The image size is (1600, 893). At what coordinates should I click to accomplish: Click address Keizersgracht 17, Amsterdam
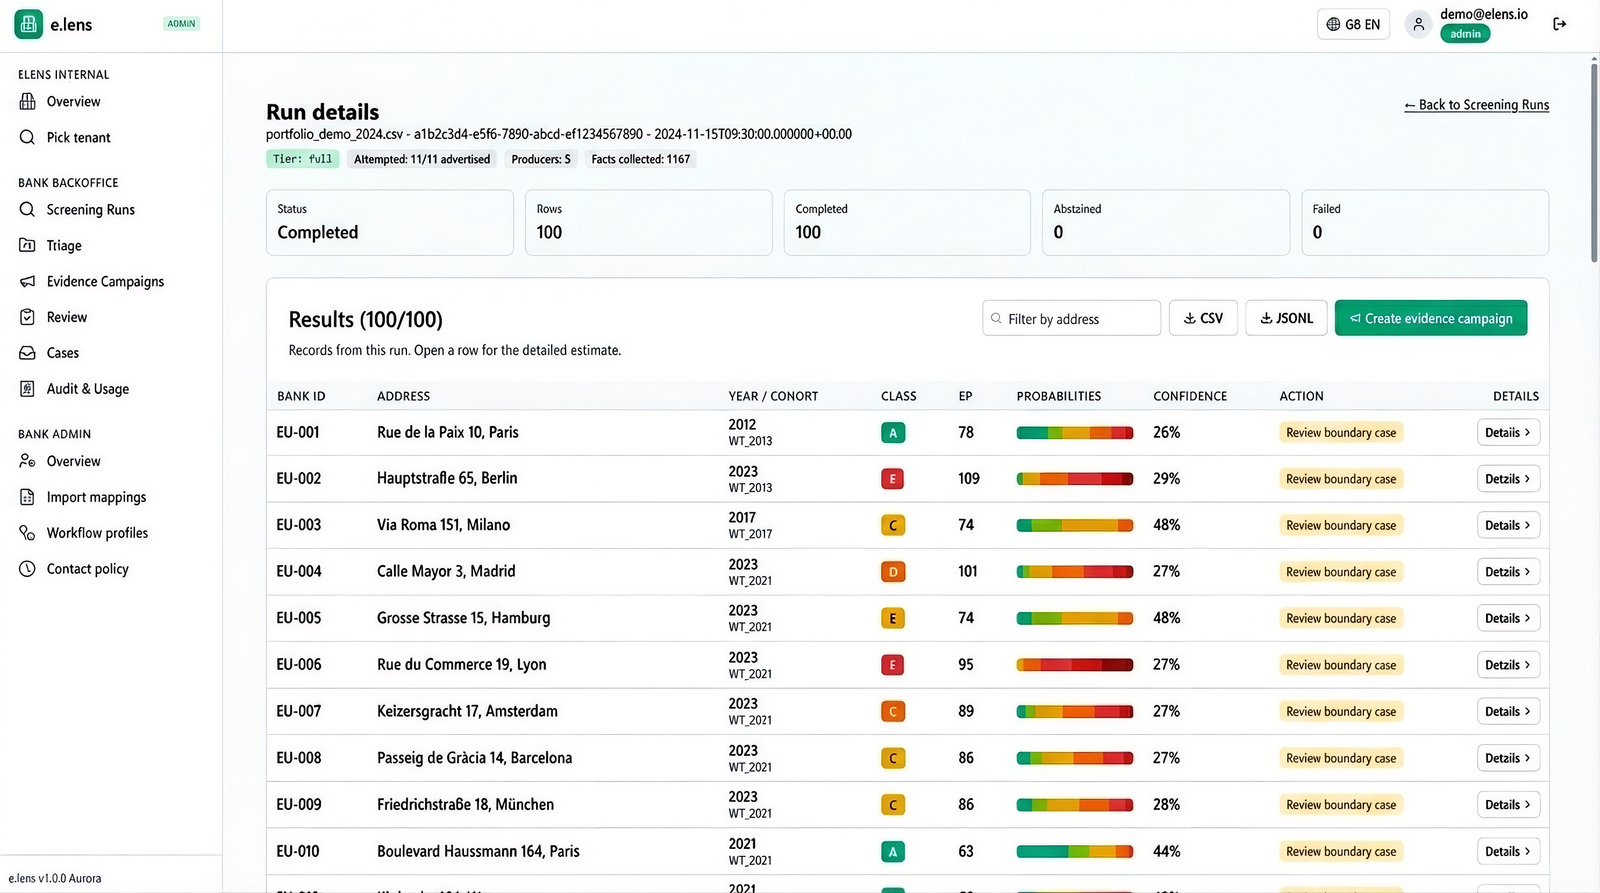[x=467, y=712]
